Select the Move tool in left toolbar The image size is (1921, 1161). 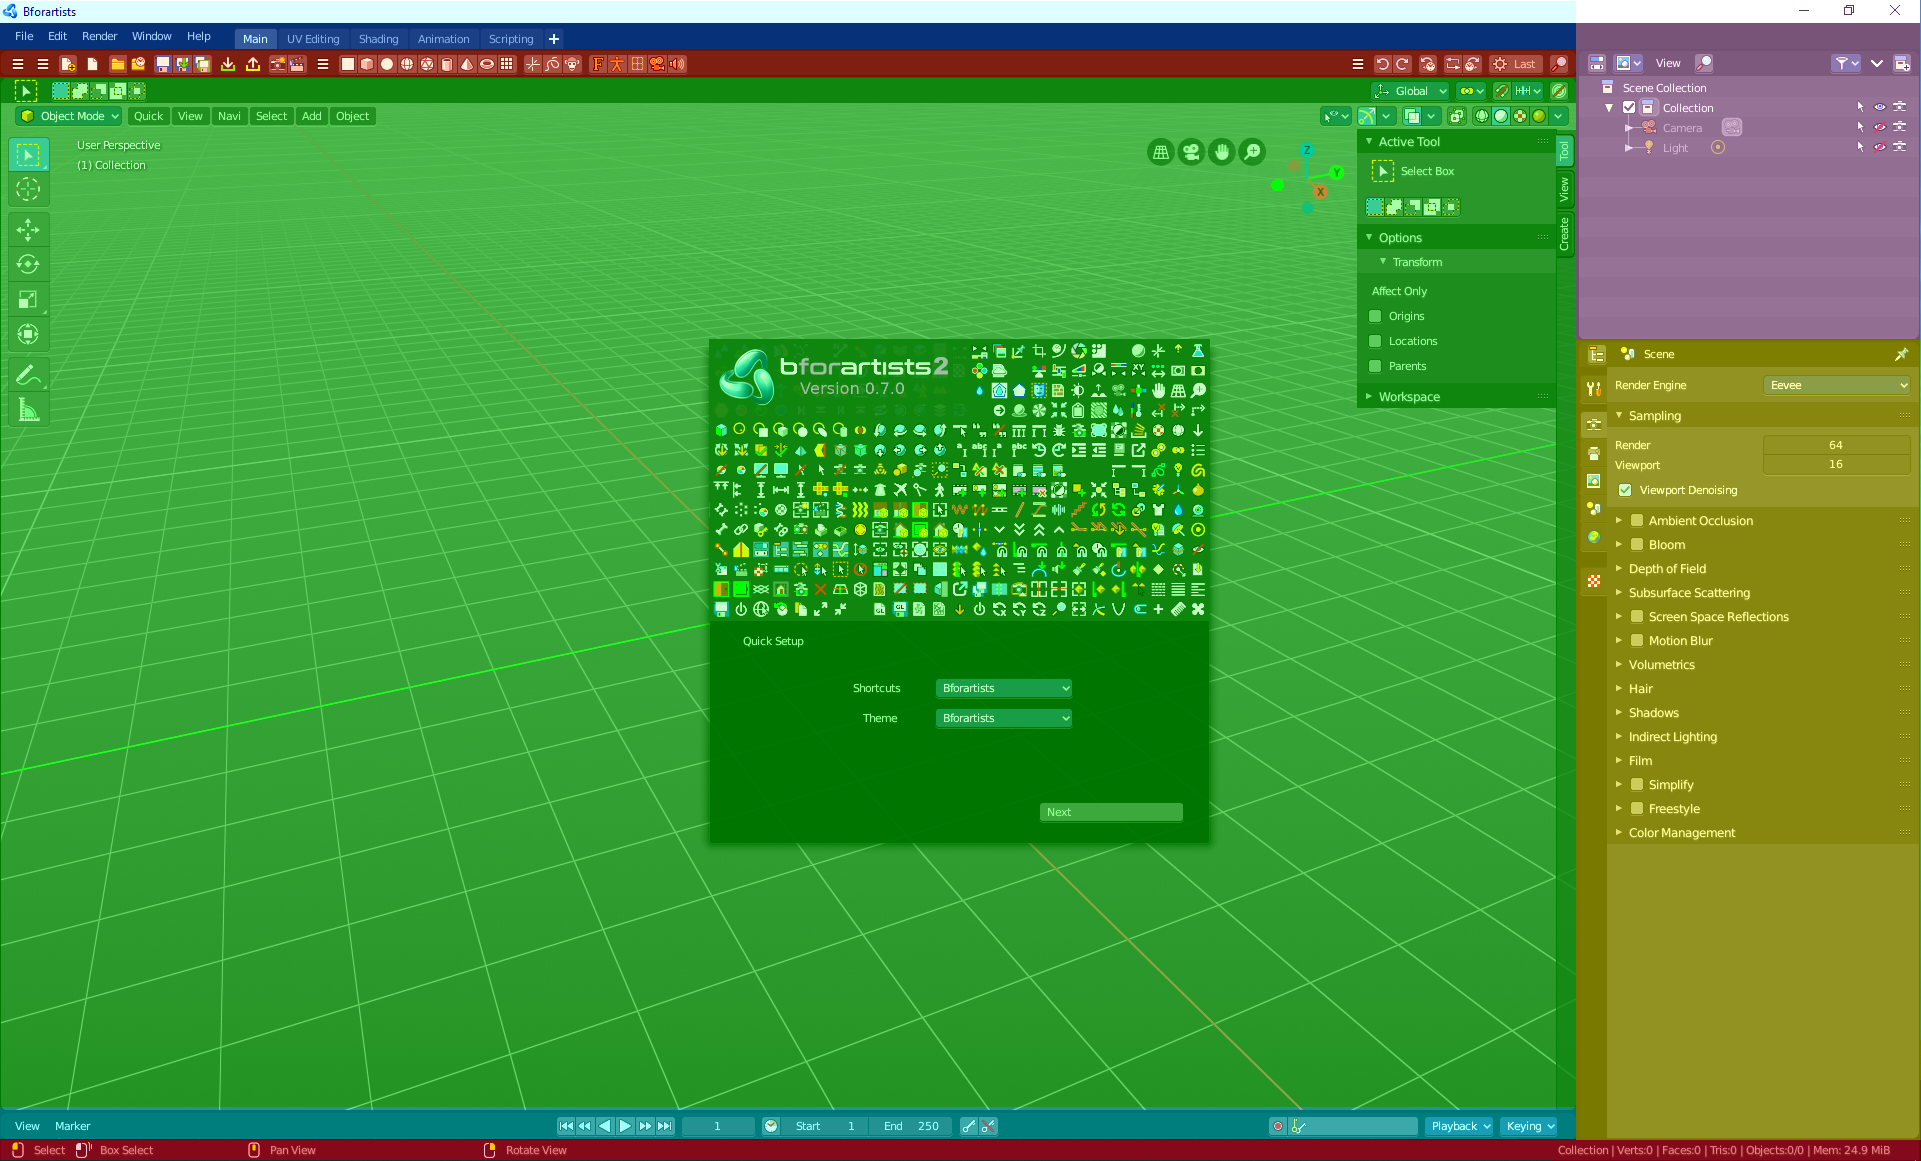[28, 230]
